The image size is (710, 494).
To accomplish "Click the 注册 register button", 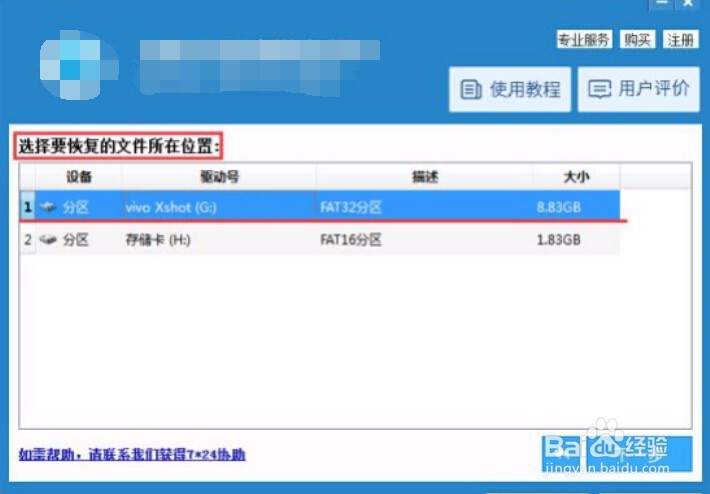I will point(681,40).
